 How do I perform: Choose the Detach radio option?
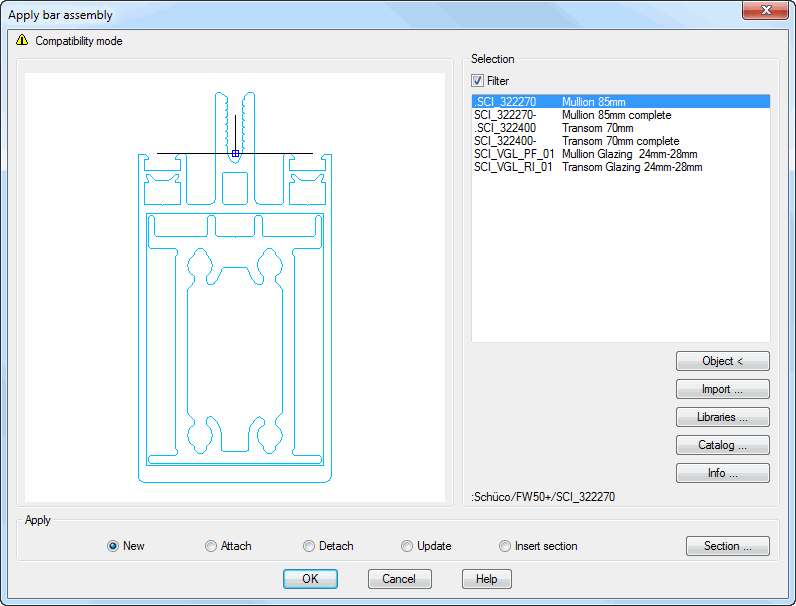pyautogui.click(x=309, y=546)
